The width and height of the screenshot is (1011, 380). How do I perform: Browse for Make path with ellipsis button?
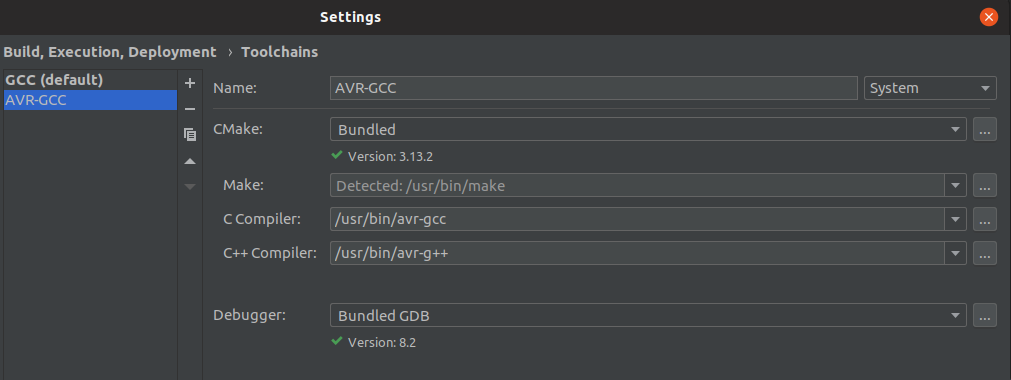984,186
